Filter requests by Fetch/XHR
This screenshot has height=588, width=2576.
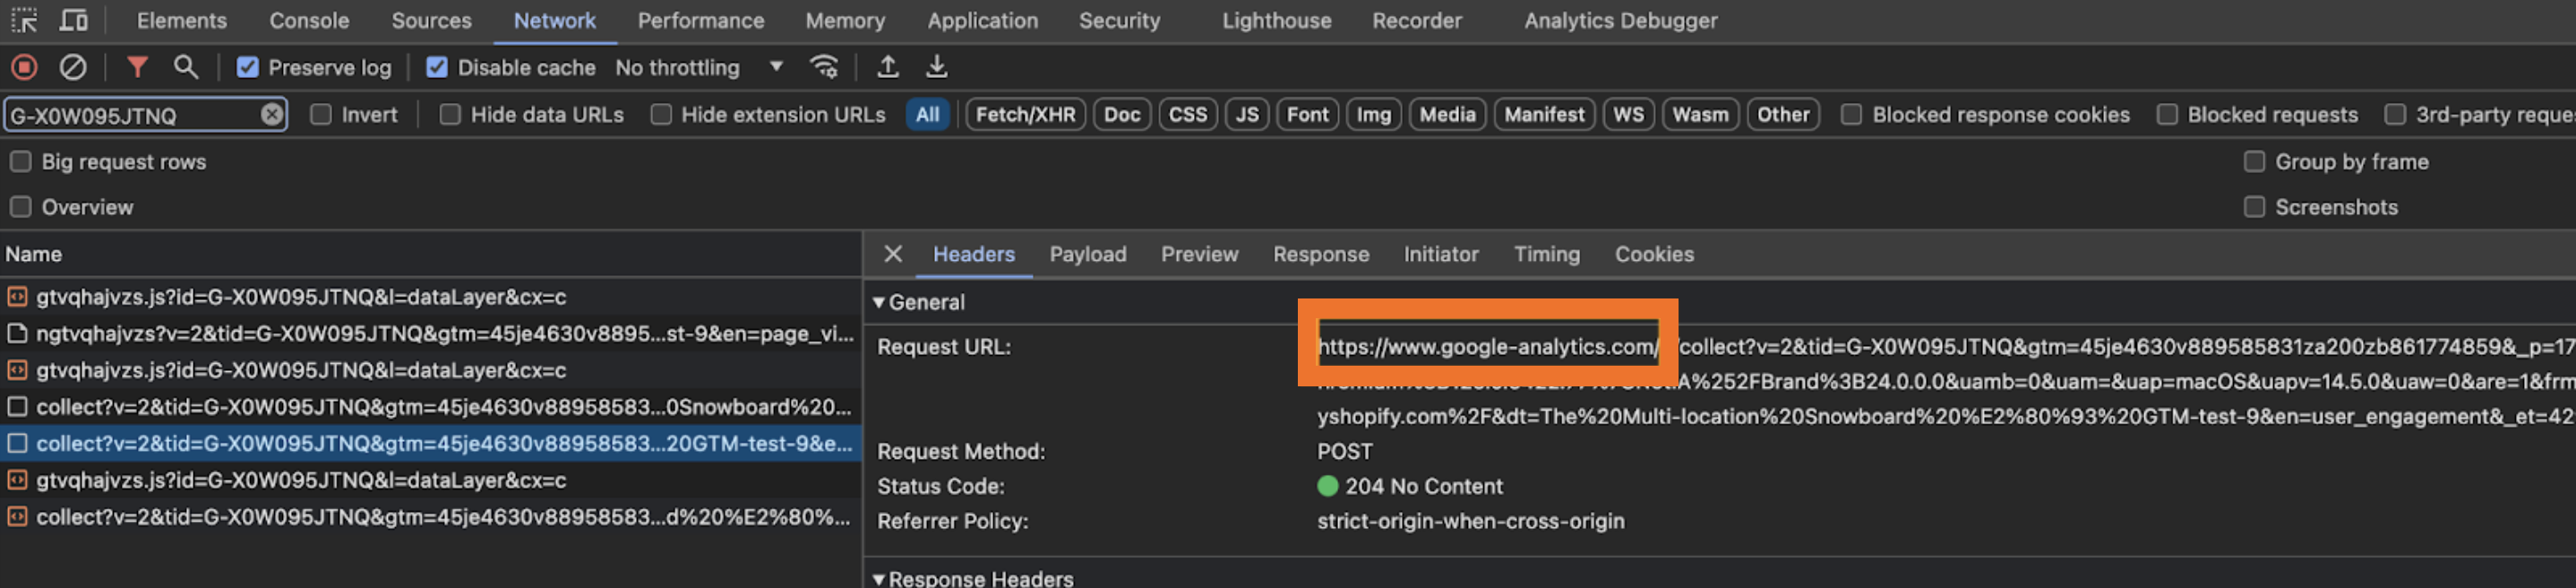[1026, 114]
